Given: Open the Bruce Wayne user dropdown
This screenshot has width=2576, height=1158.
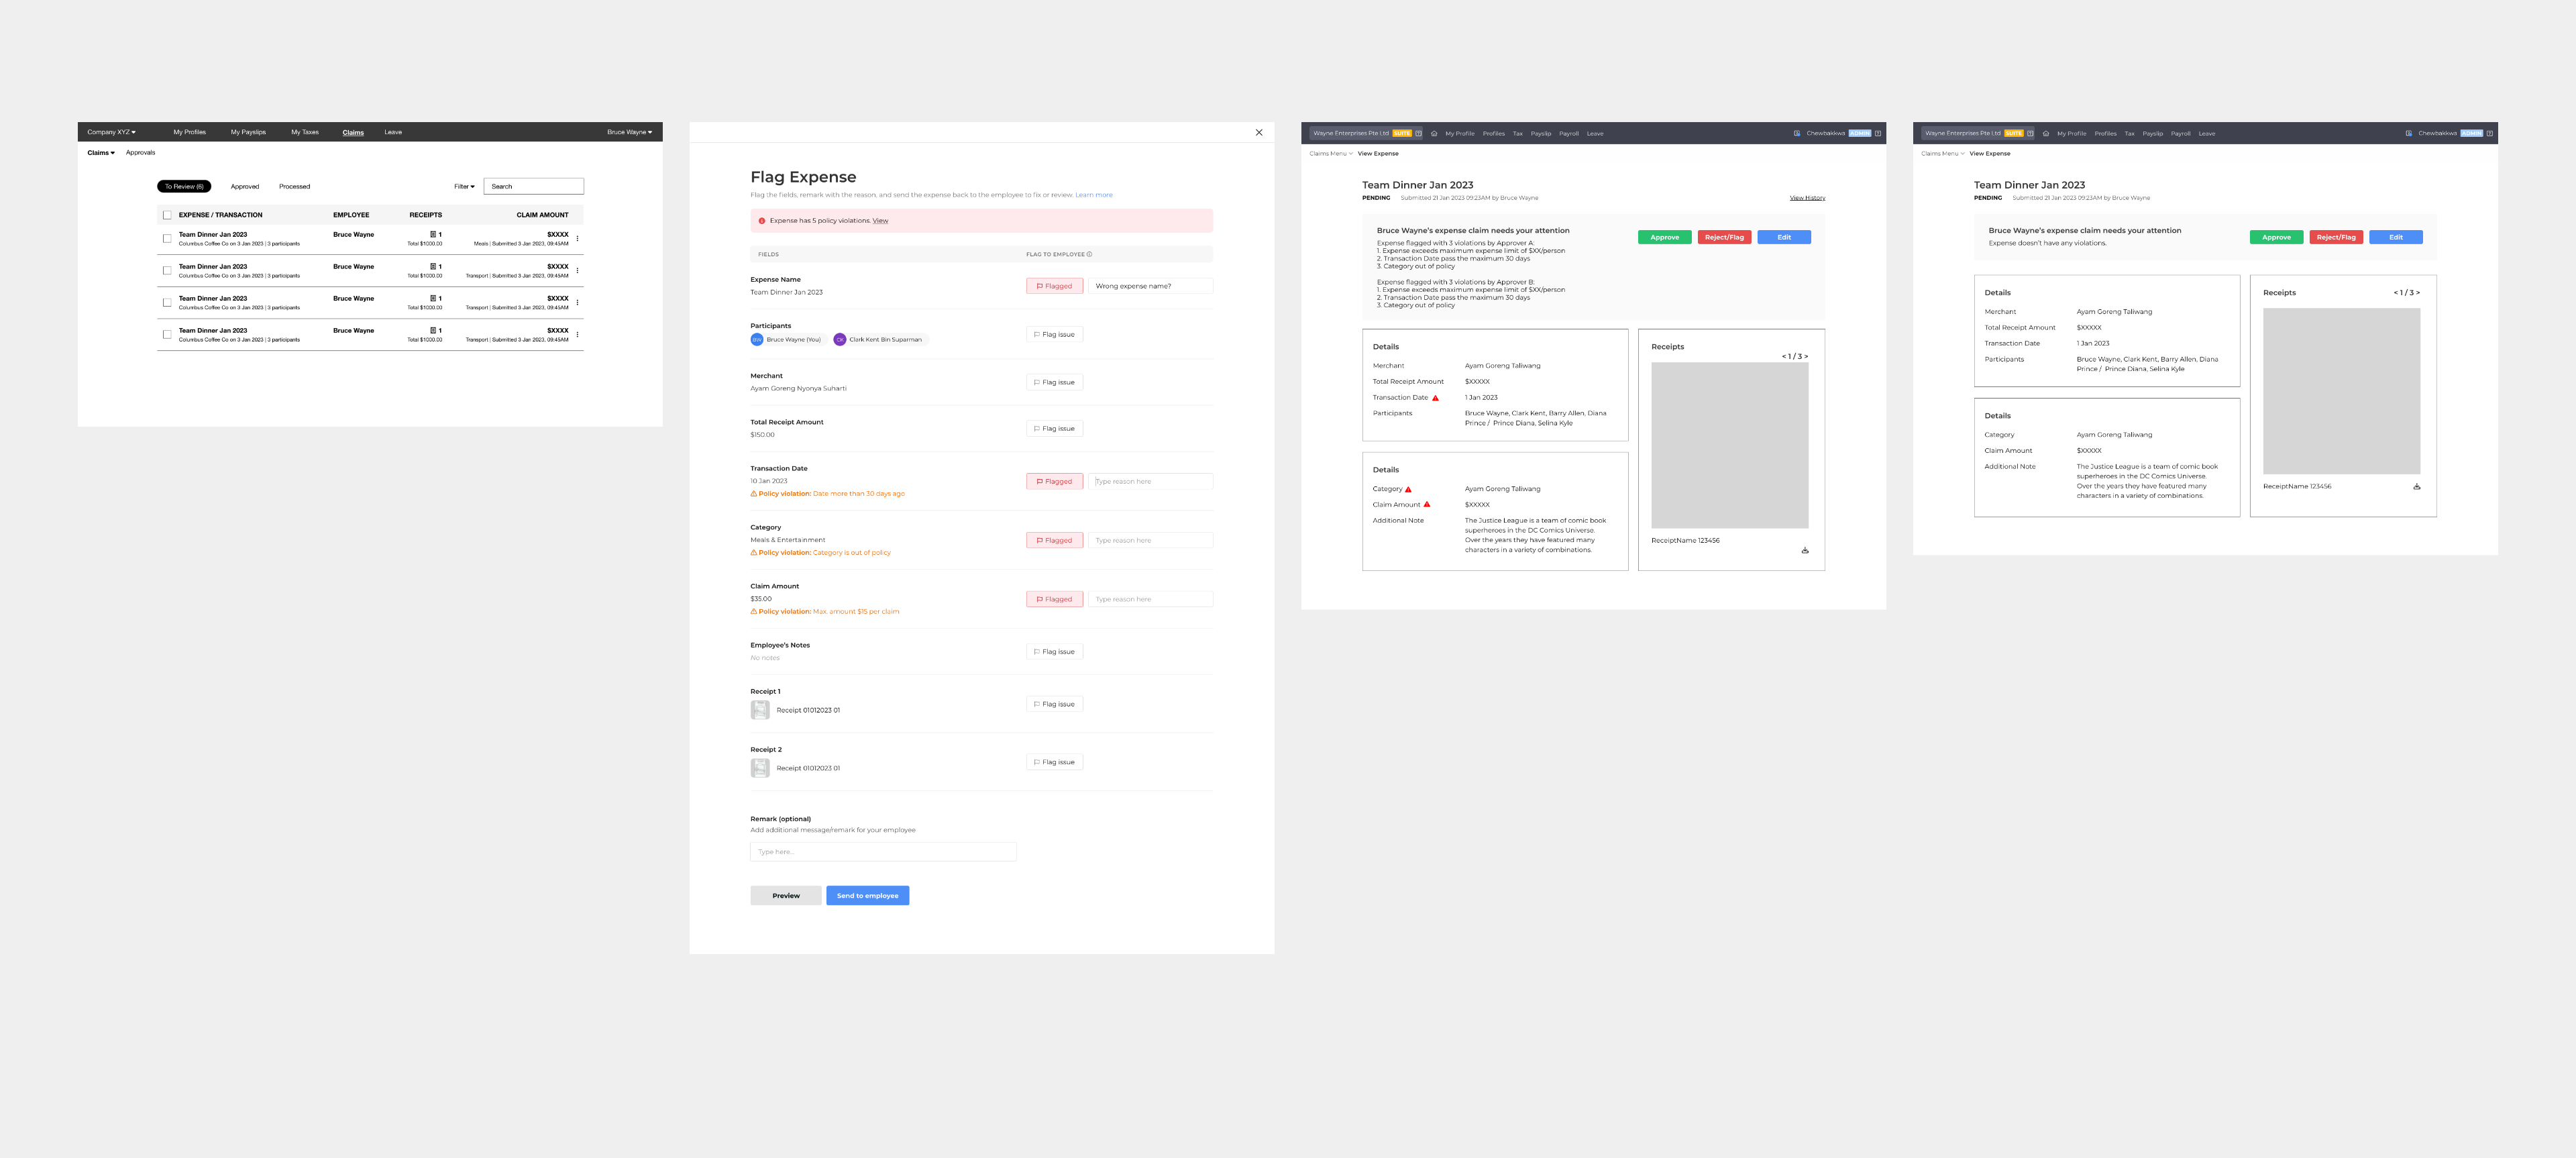Looking at the screenshot, I should [629, 132].
